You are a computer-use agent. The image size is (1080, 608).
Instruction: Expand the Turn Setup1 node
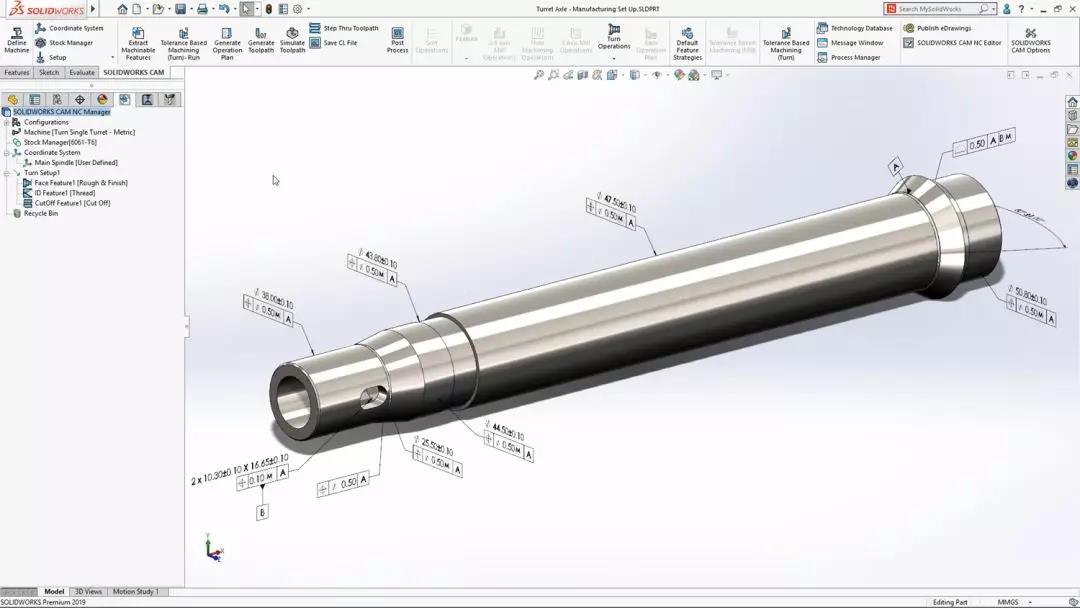point(8,172)
